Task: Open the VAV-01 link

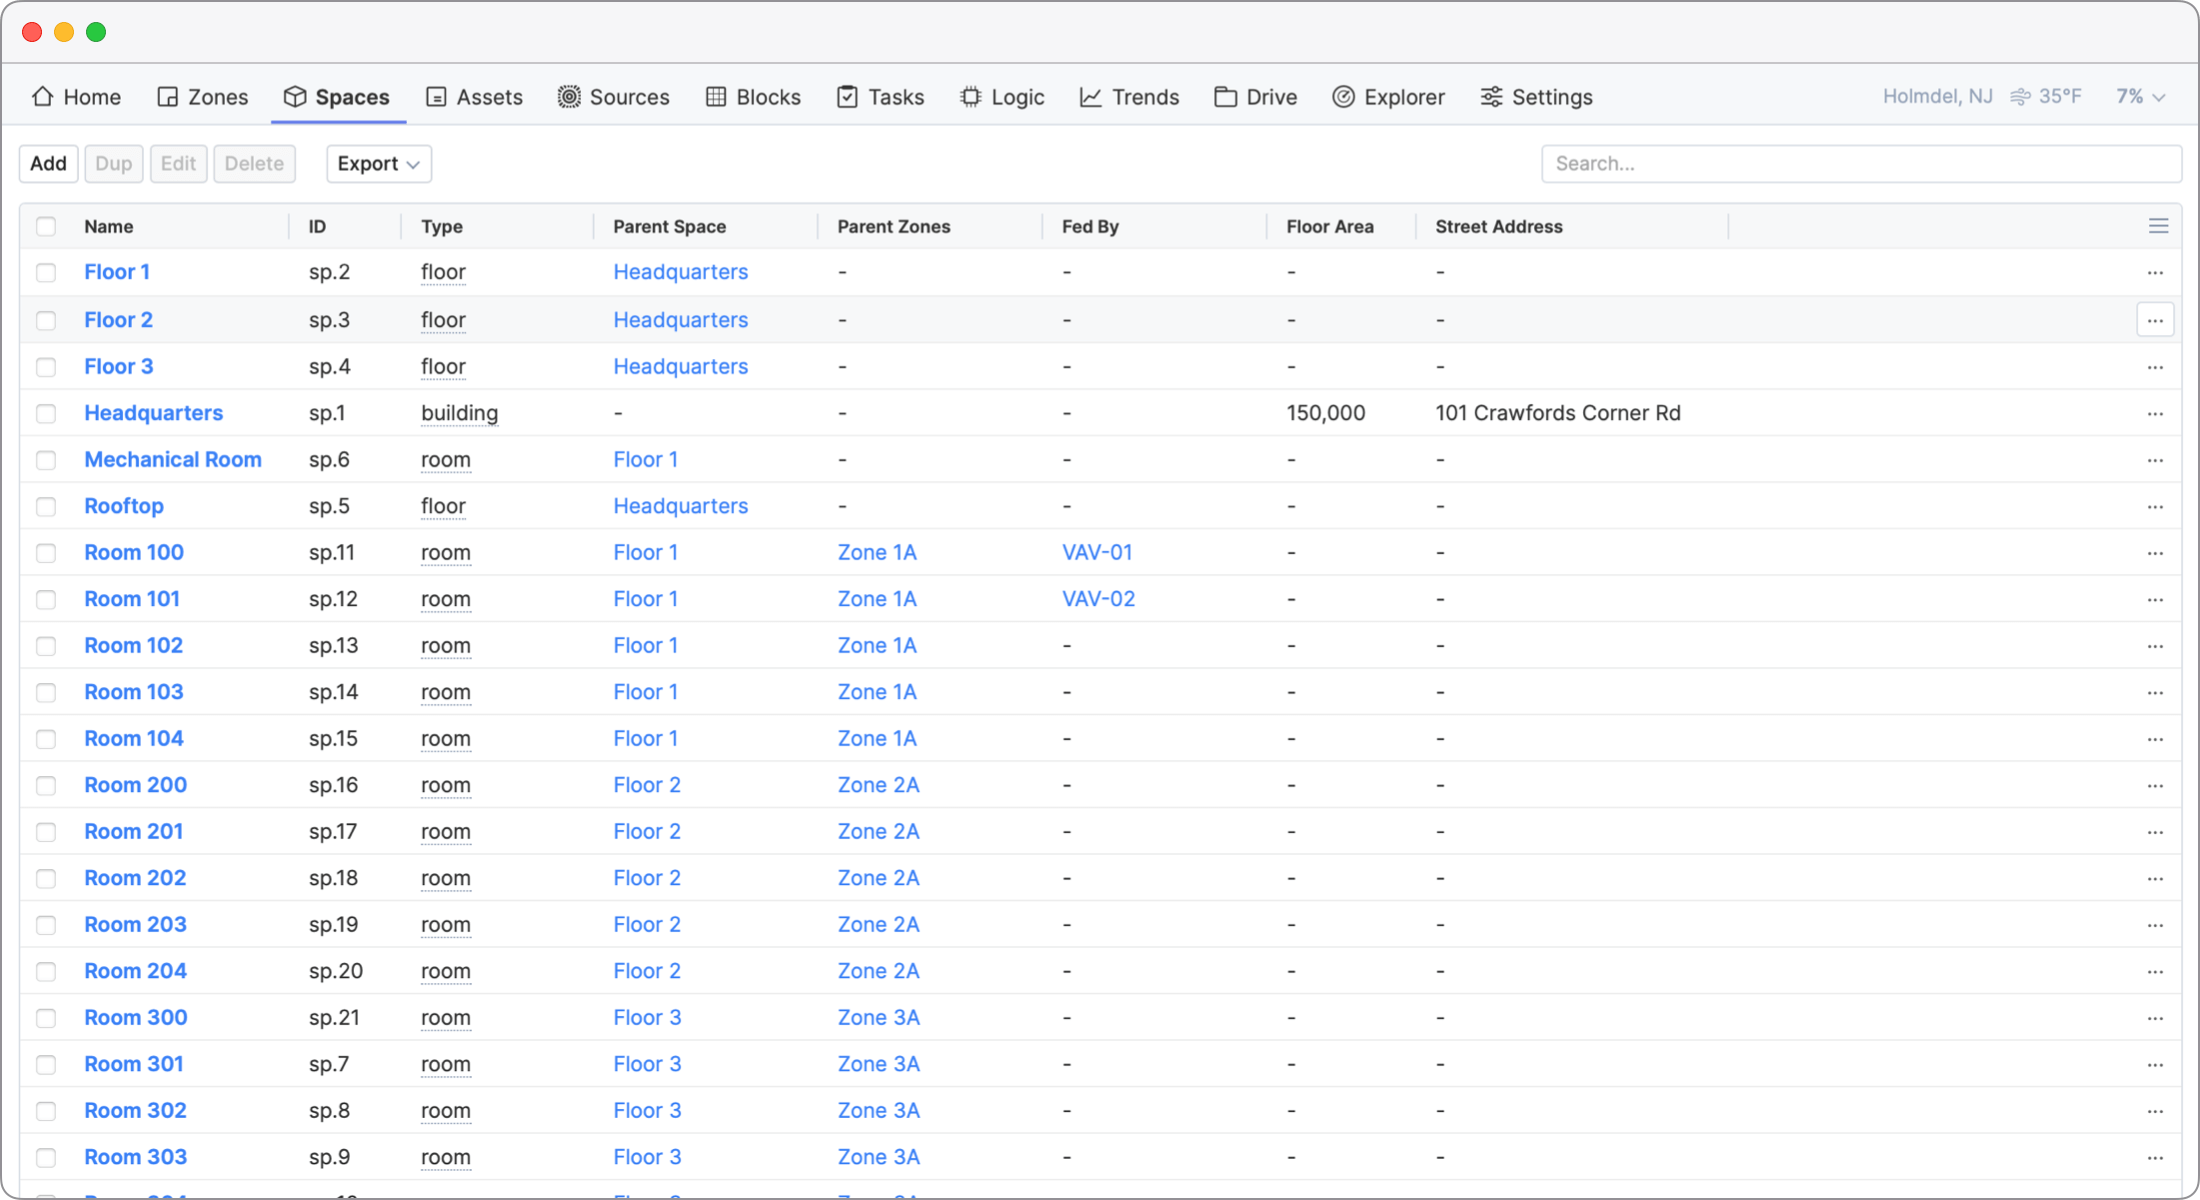Action: (x=1096, y=553)
